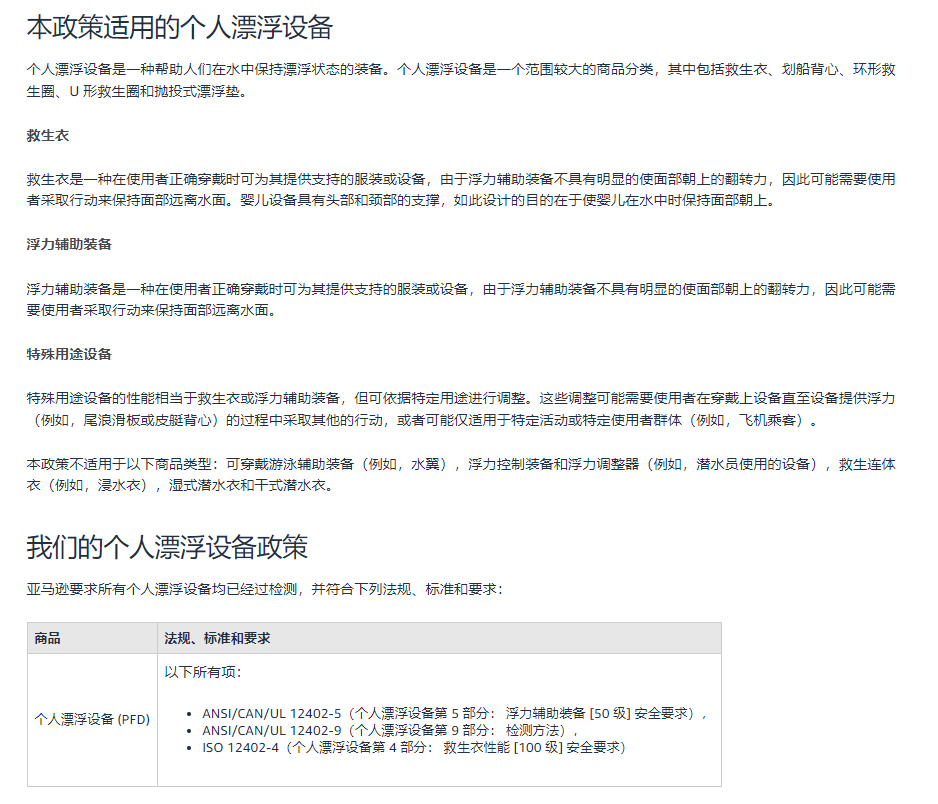
Task: Click the 法规、标准和要求 column header
Action: (x=217, y=638)
